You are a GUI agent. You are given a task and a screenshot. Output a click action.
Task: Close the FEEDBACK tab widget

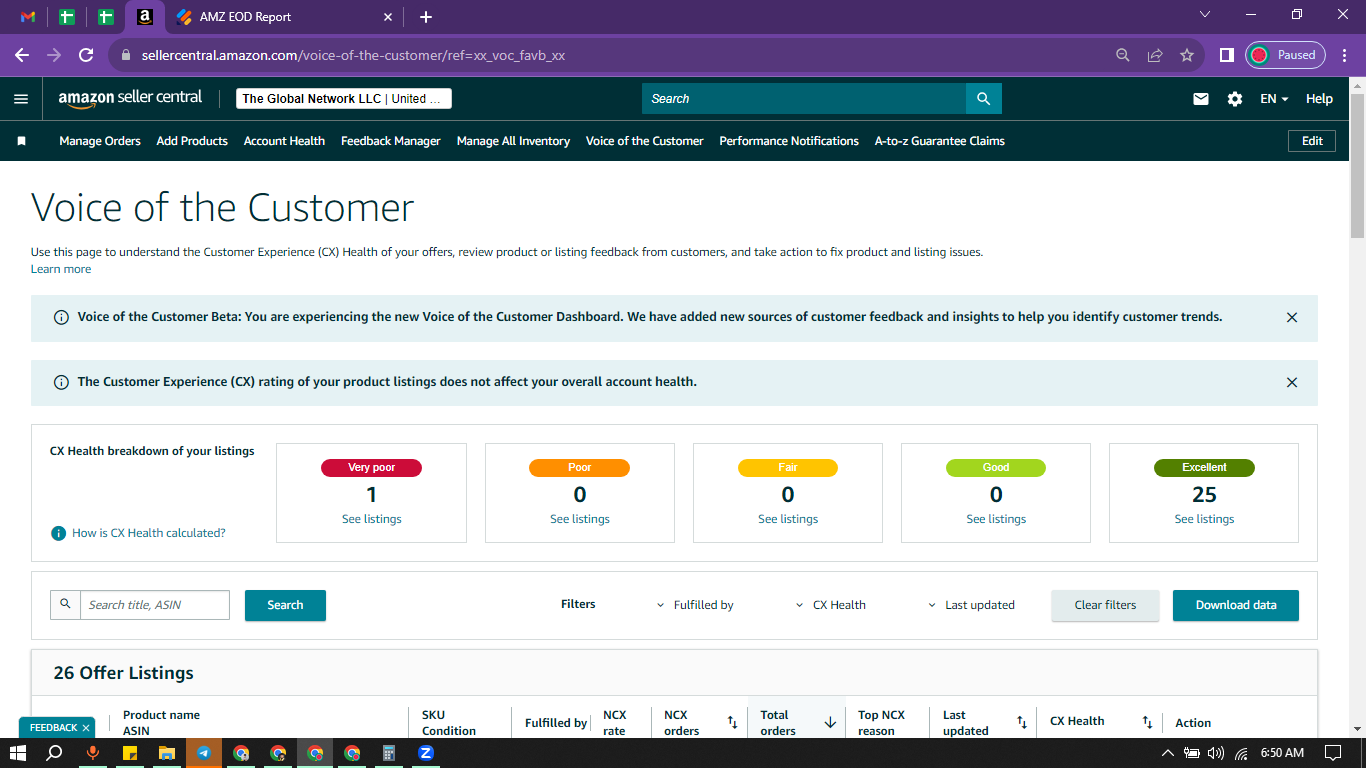pyautogui.click(x=86, y=728)
